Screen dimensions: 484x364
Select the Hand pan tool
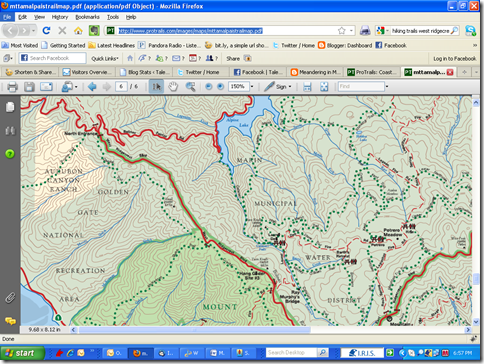pyautogui.click(x=173, y=87)
